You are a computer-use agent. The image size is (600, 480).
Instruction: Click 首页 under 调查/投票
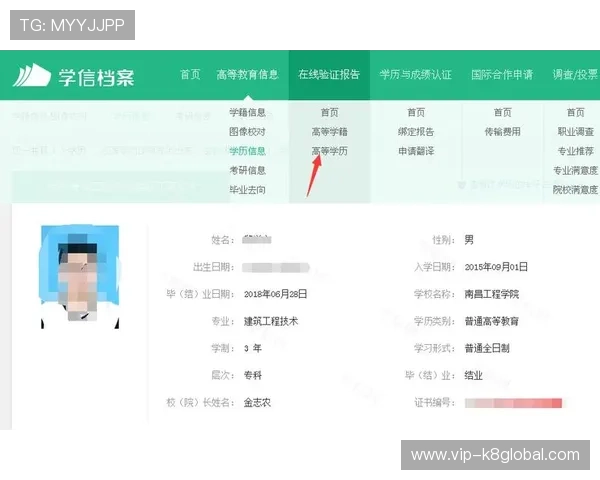click(x=576, y=113)
